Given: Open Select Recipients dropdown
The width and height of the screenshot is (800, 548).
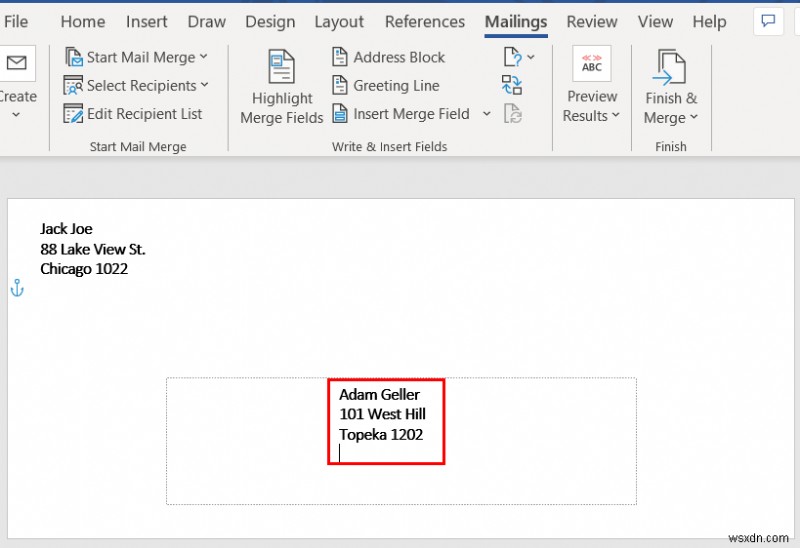Looking at the screenshot, I should click(x=137, y=85).
